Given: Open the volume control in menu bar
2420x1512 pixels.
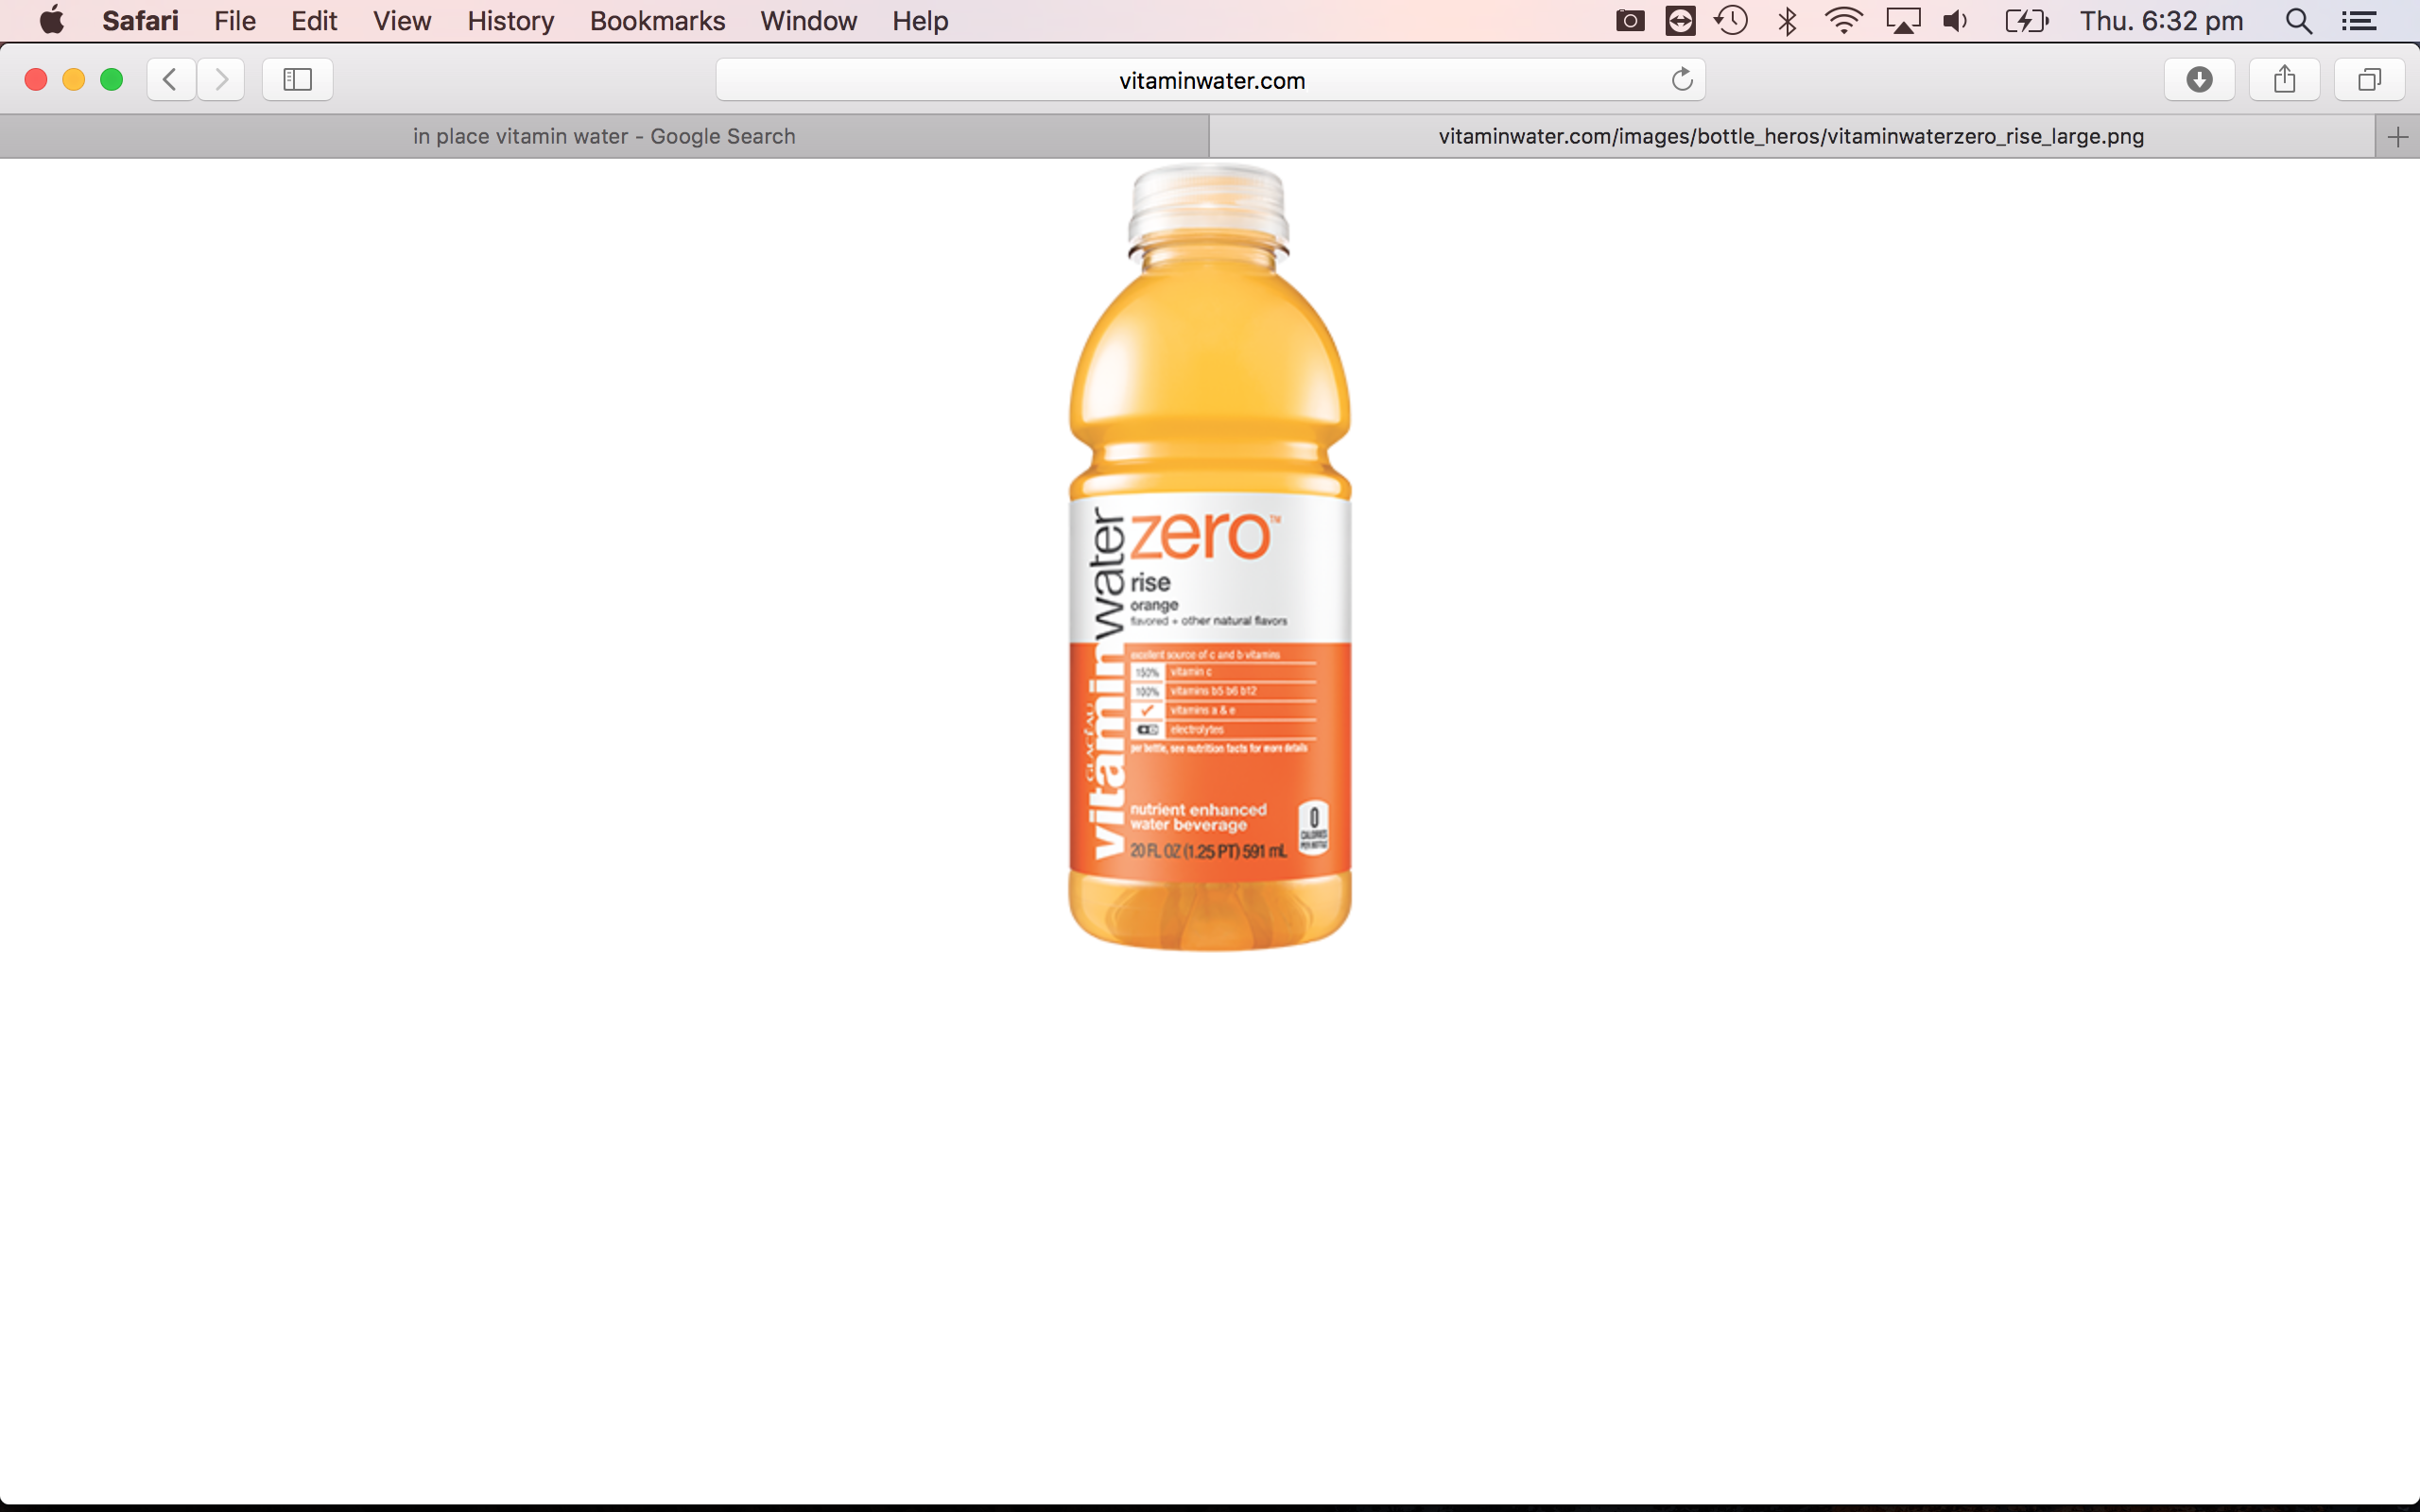Looking at the screenshot, I should pyautogui.click(x=1955, y=21).
